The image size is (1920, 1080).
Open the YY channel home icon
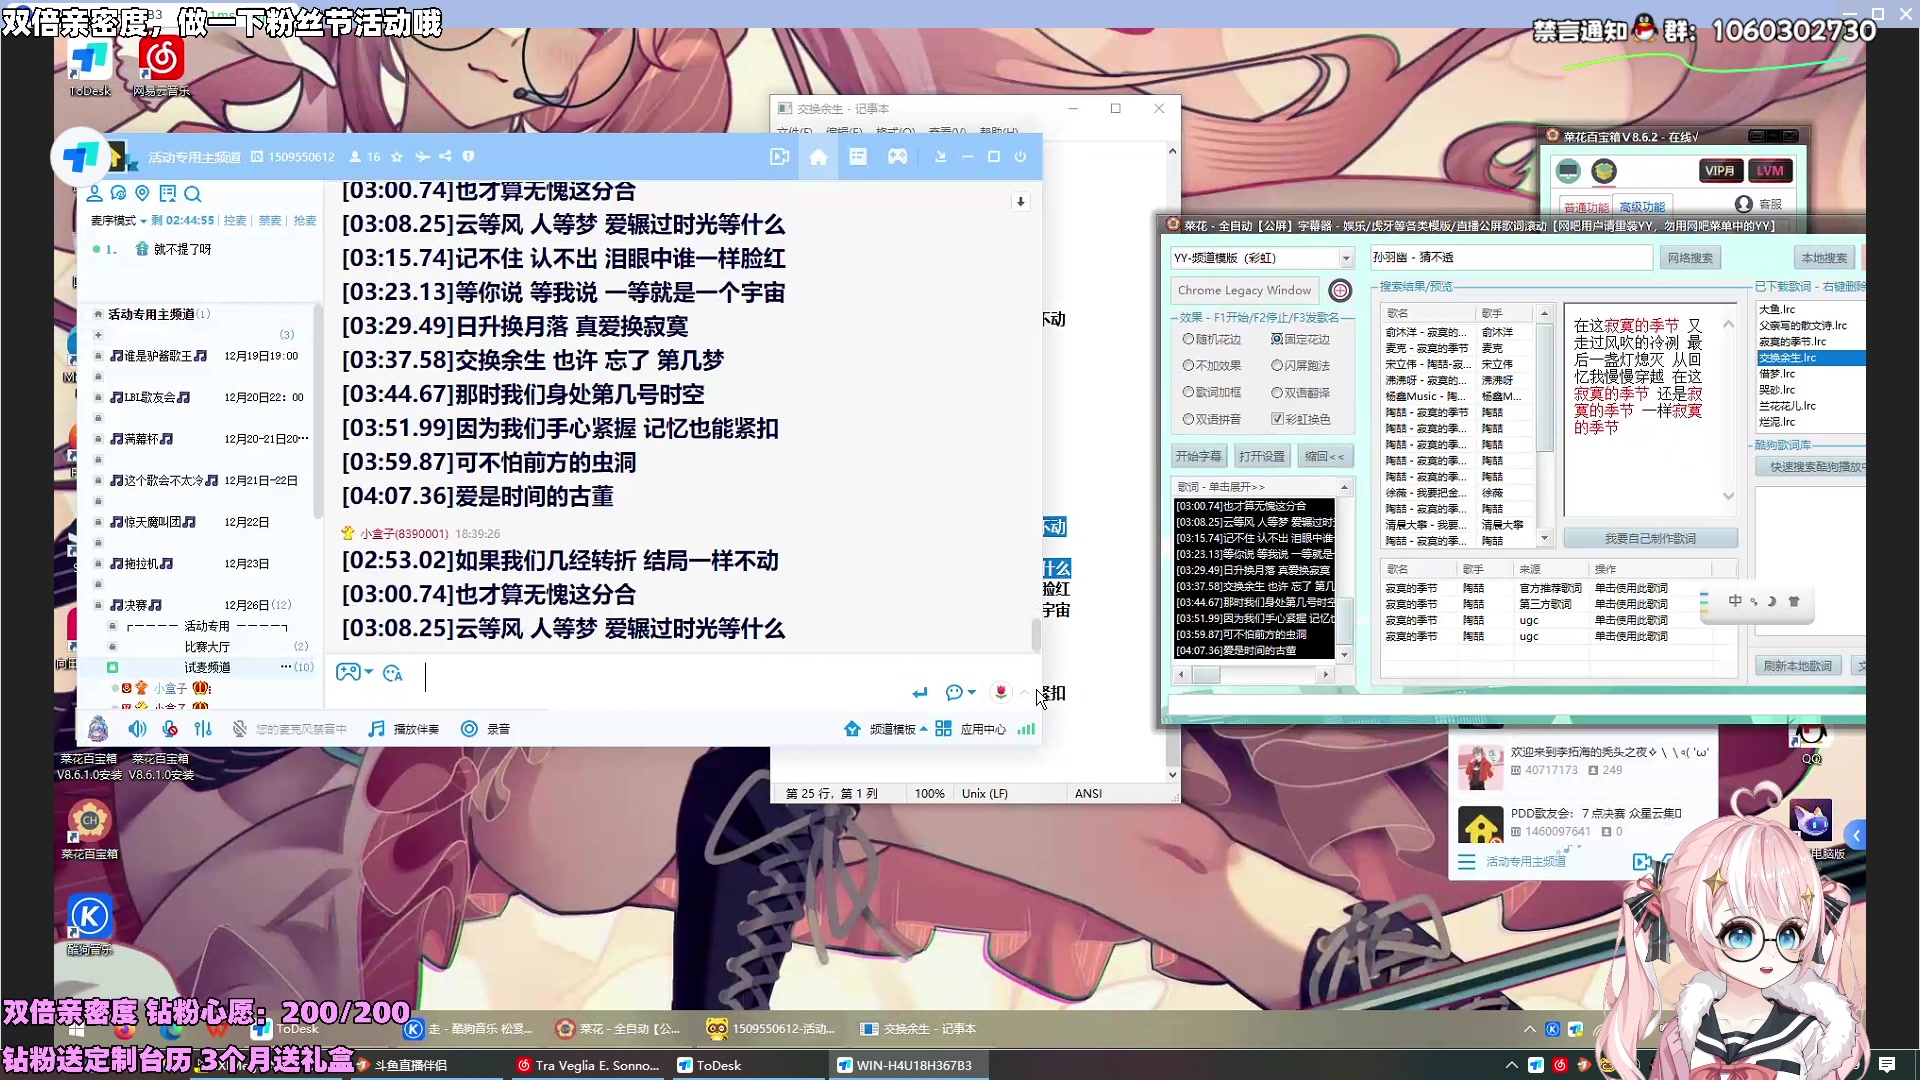click(x=818, y=157)
